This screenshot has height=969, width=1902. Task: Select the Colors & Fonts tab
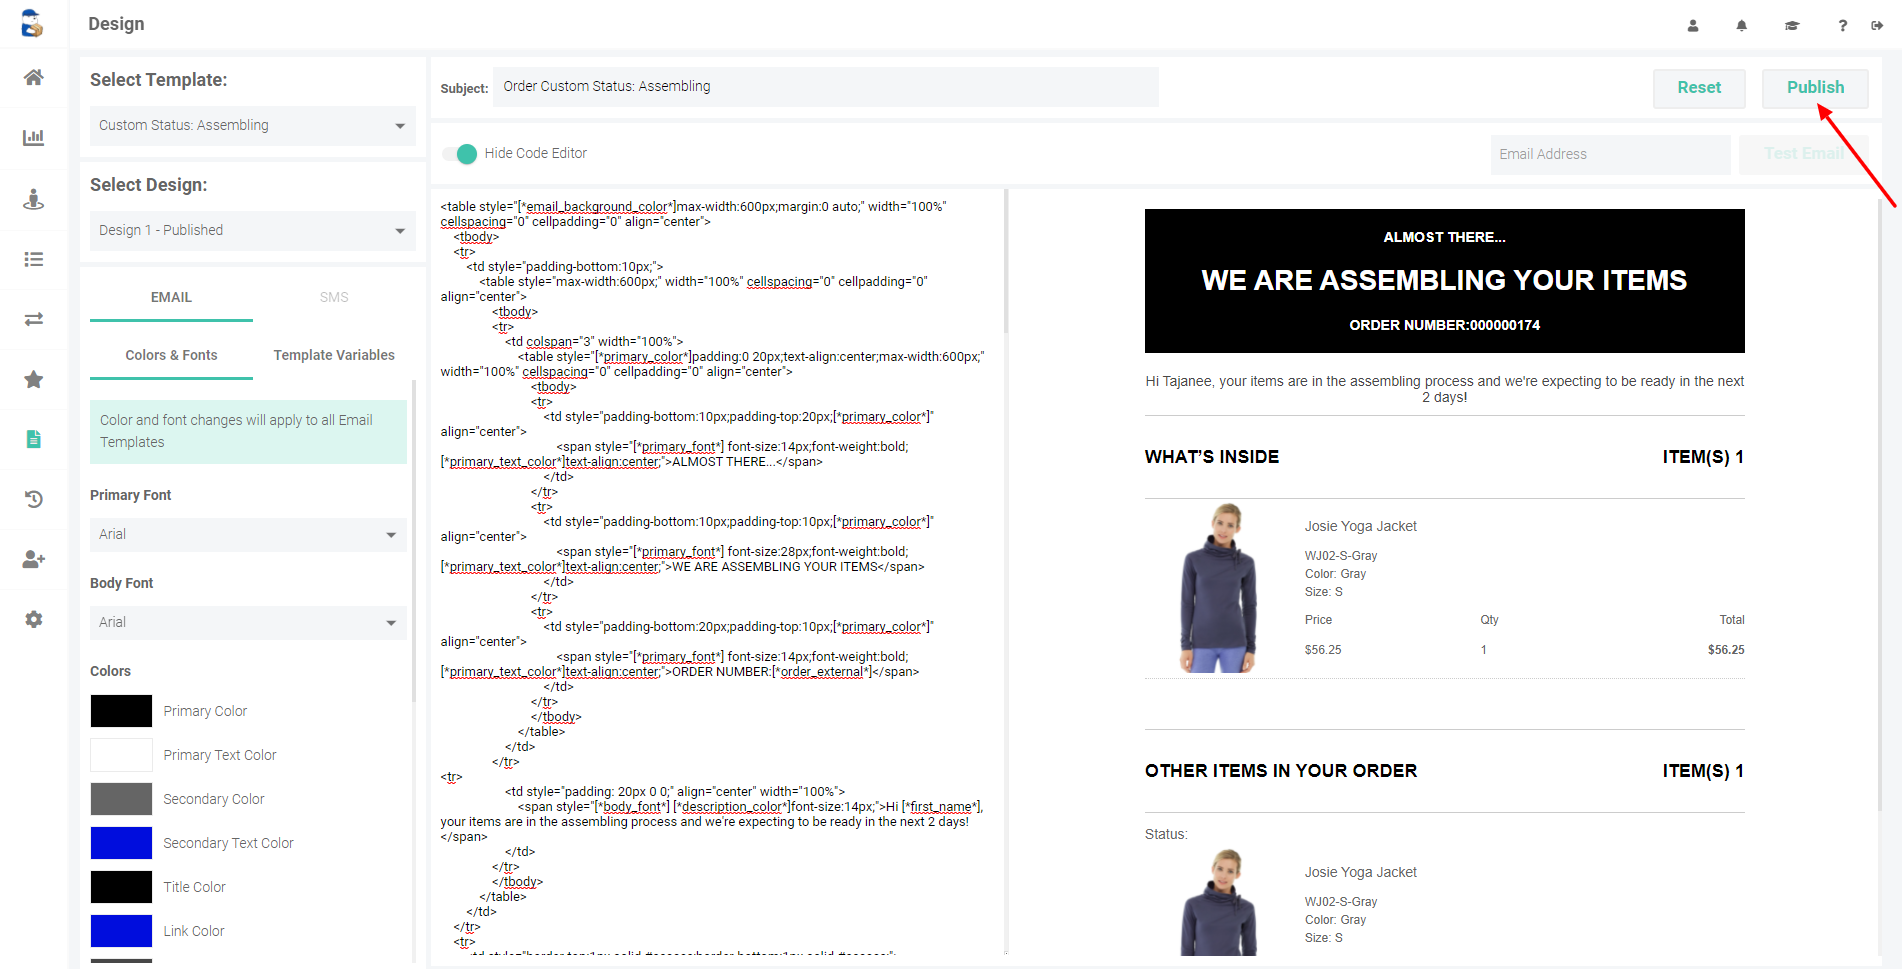point(171,356)
